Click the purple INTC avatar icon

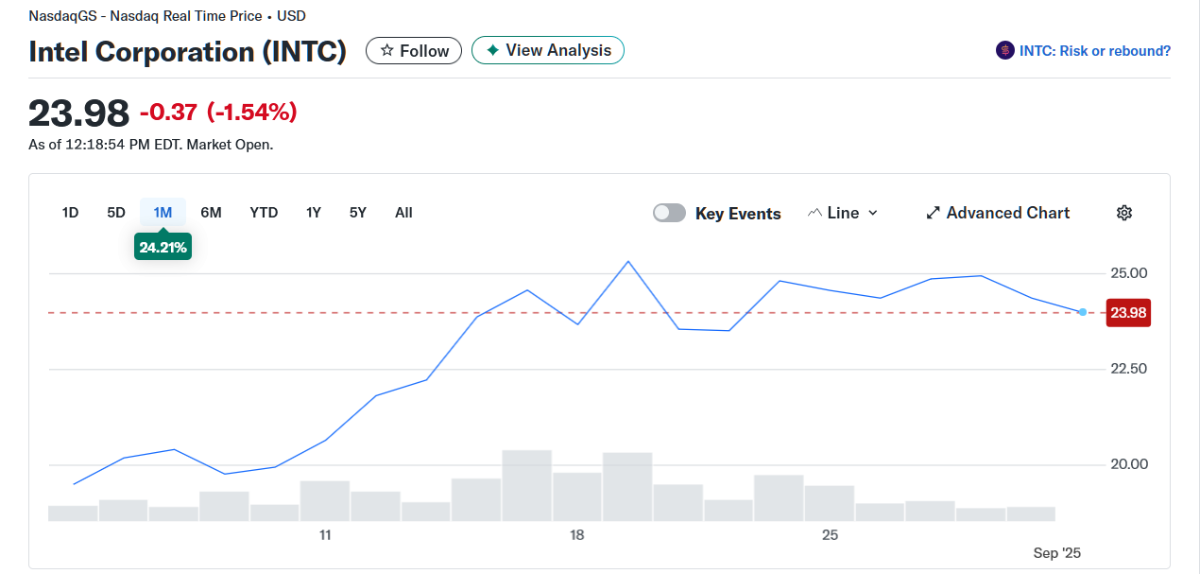[x=1005, y=51]
